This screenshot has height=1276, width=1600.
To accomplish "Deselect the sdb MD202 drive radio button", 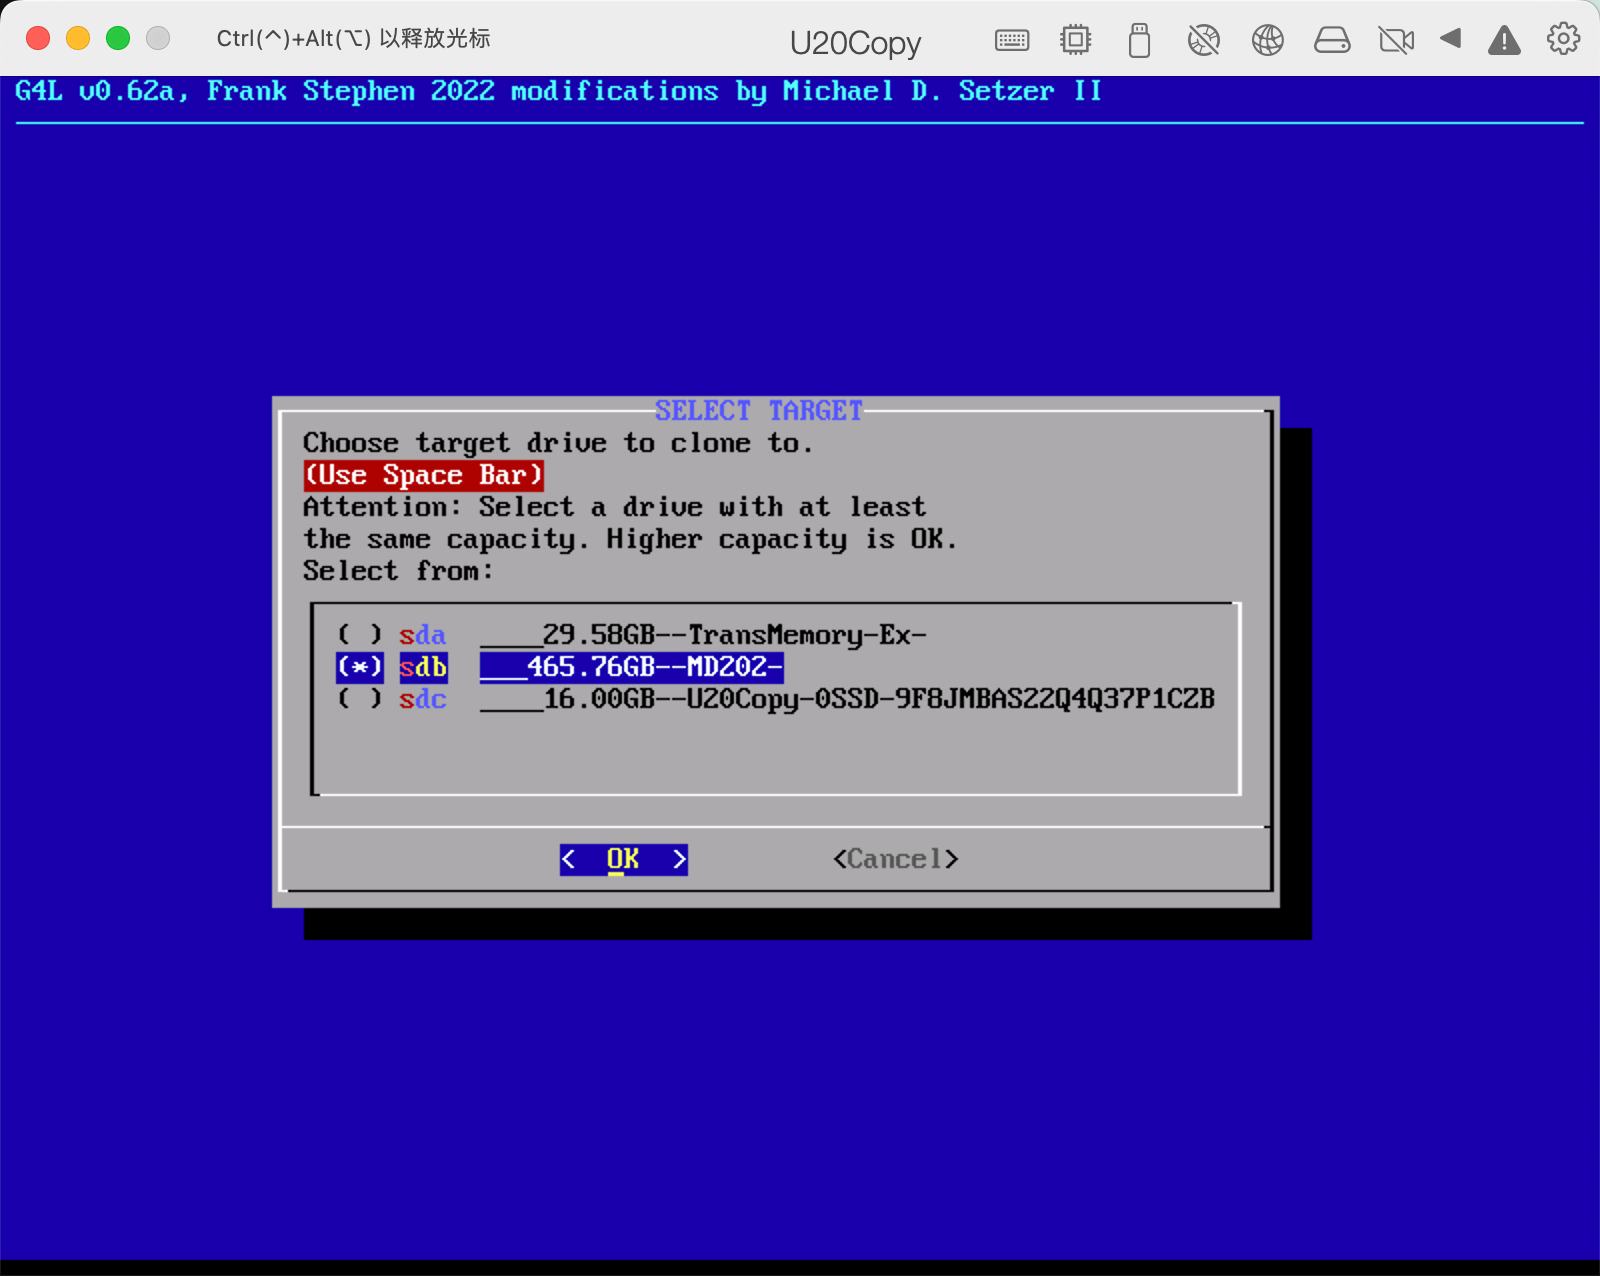I will [x=358, y=667].
